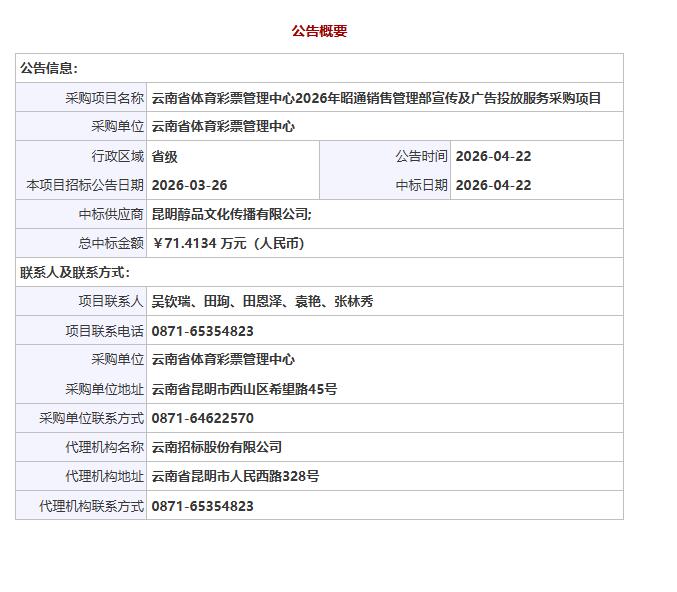The height and width of the screenshot is (592, 677).
Task: Click the agency name 云南招标股份有限公司
Action: pyautogui.click(x=217, y=447)
